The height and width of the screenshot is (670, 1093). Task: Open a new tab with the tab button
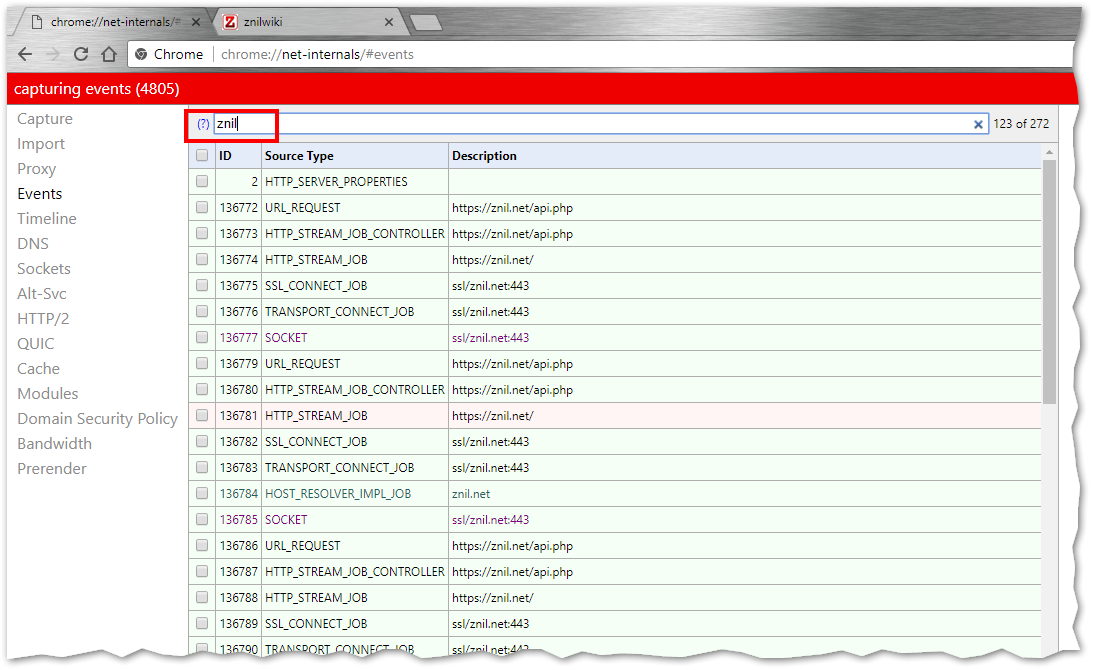point(425,22)
